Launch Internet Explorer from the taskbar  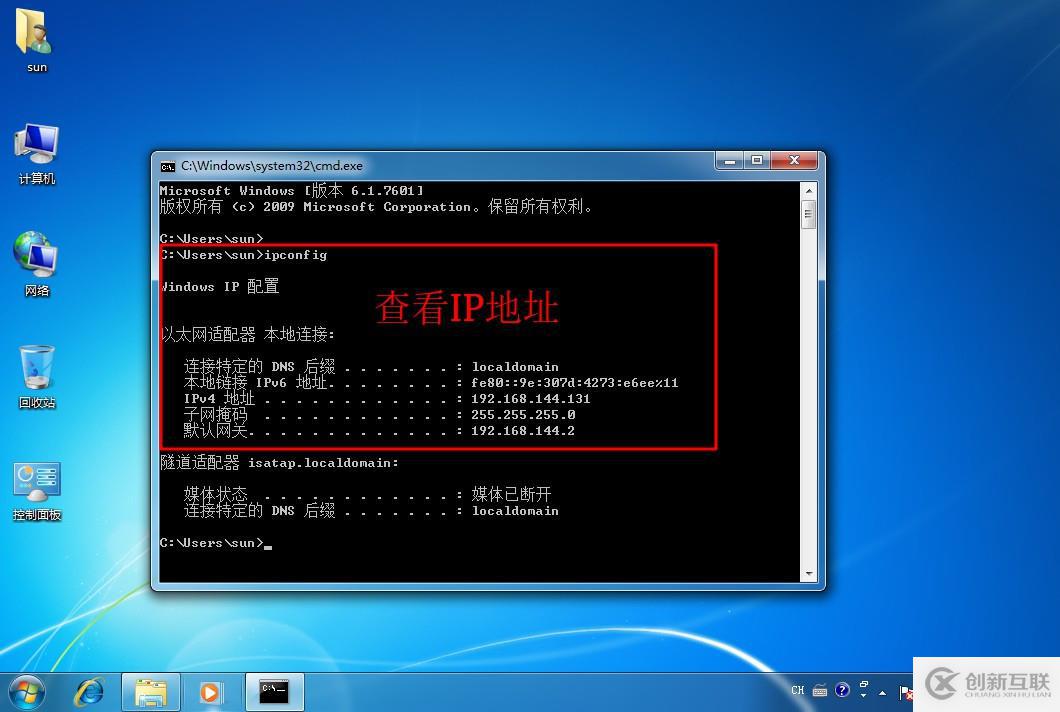coord(90,691)
